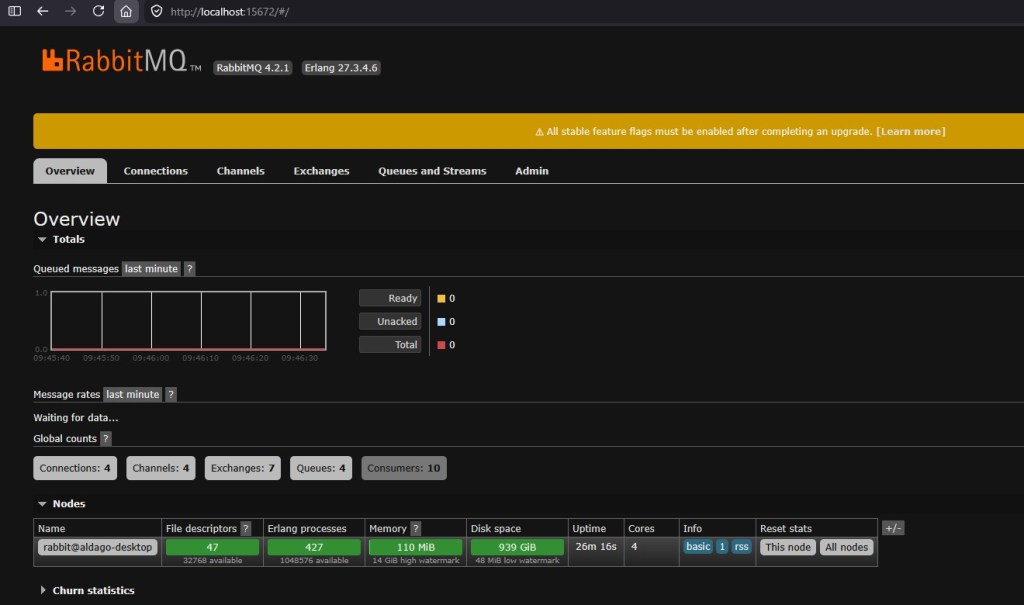
Task: Click the File descriptors help icon
Action: (246, 528)
